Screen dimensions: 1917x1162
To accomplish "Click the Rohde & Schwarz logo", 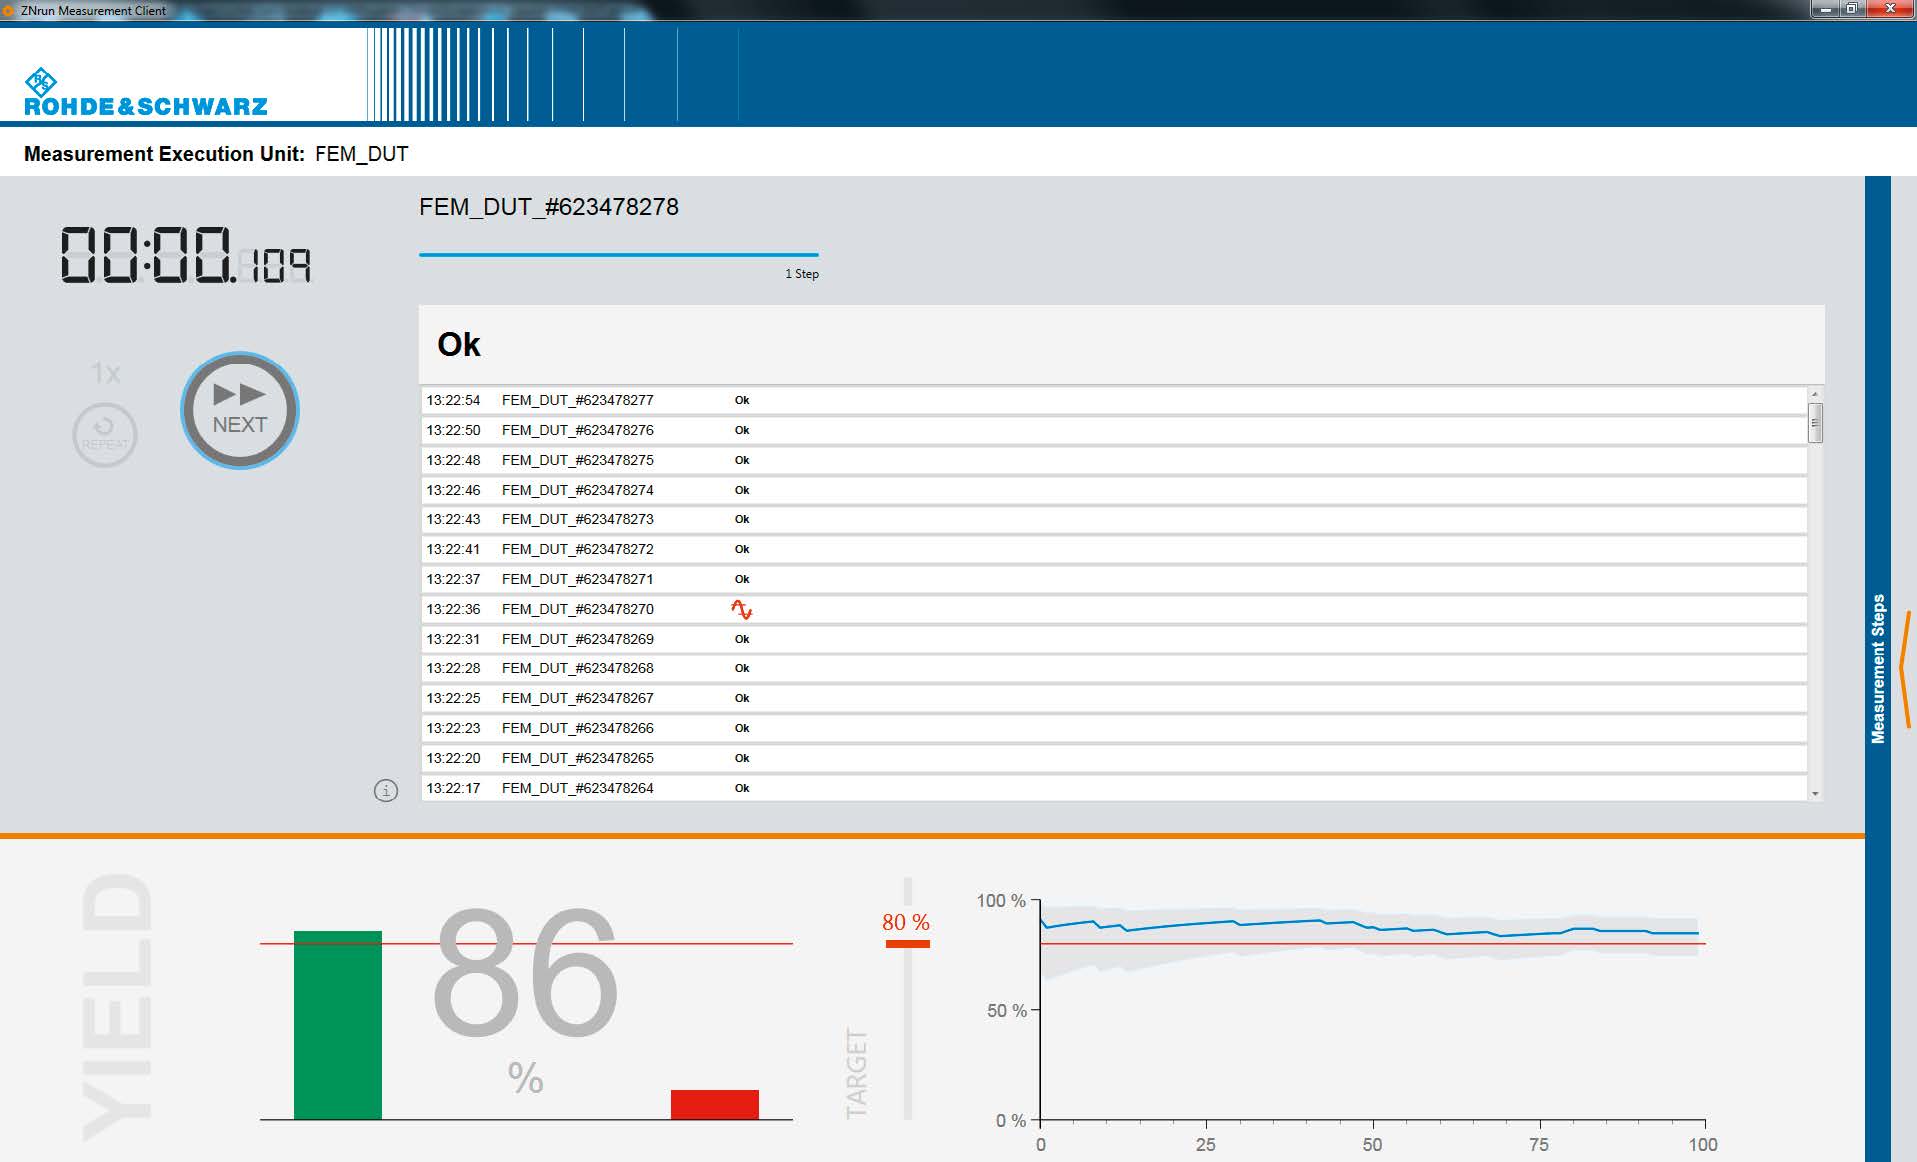I will 146,93.
